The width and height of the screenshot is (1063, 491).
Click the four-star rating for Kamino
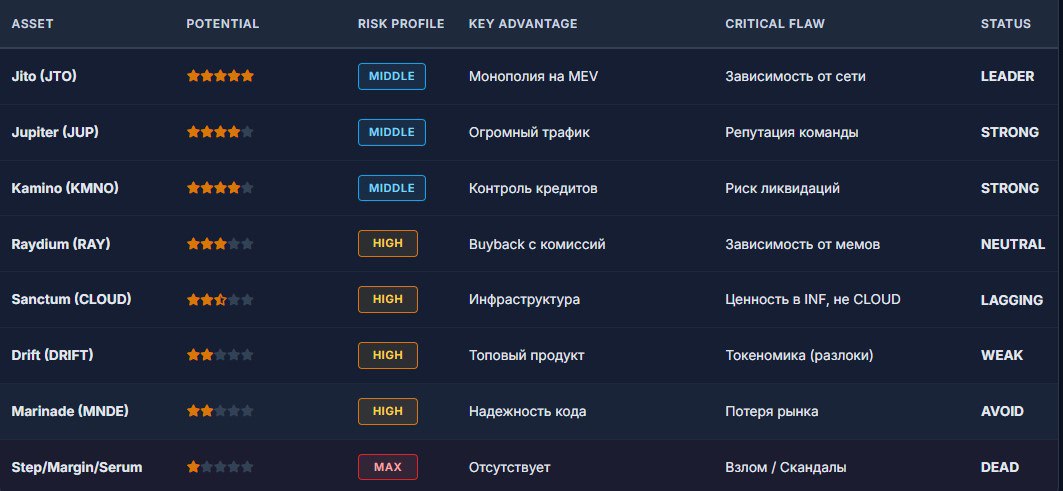click(220, 188)
